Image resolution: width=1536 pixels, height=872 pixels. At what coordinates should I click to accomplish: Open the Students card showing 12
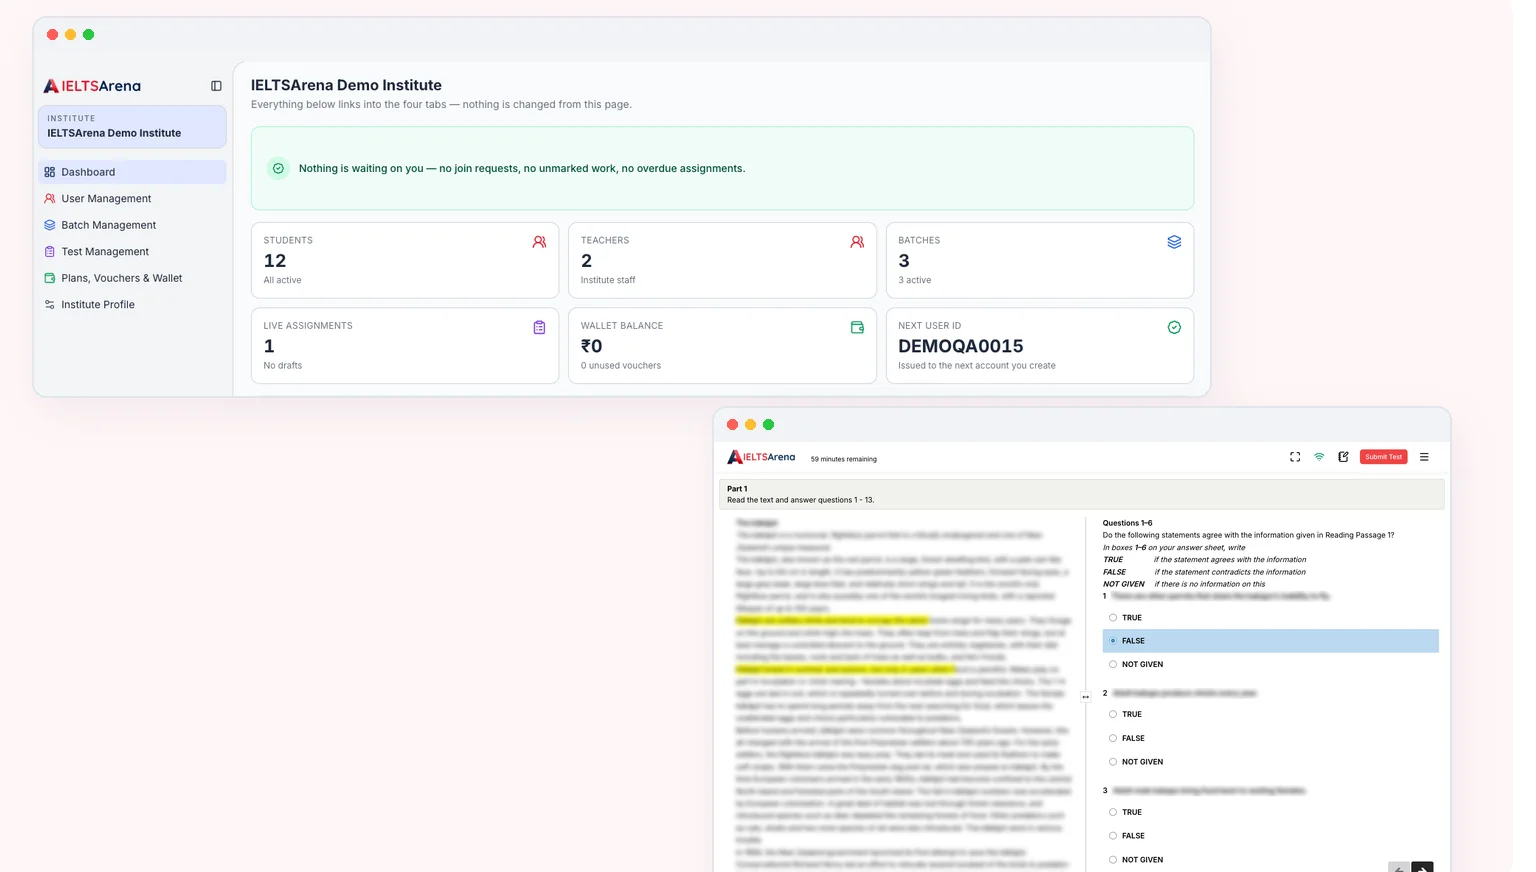pos(405,260)
